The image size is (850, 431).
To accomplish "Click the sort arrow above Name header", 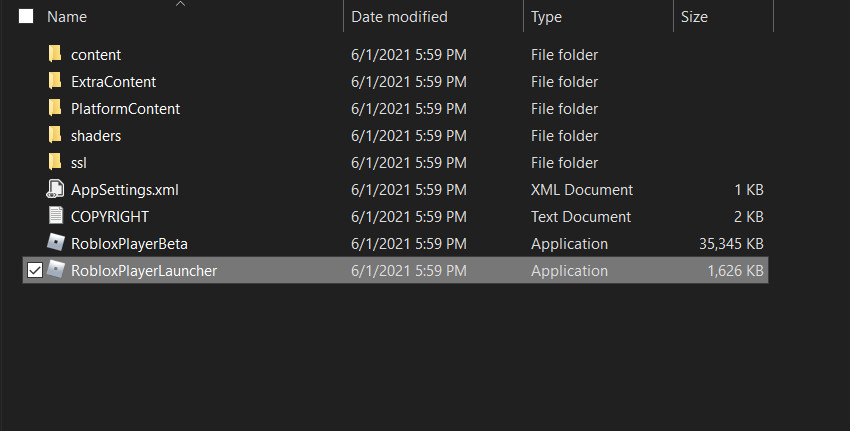I will tap(181, 4).
